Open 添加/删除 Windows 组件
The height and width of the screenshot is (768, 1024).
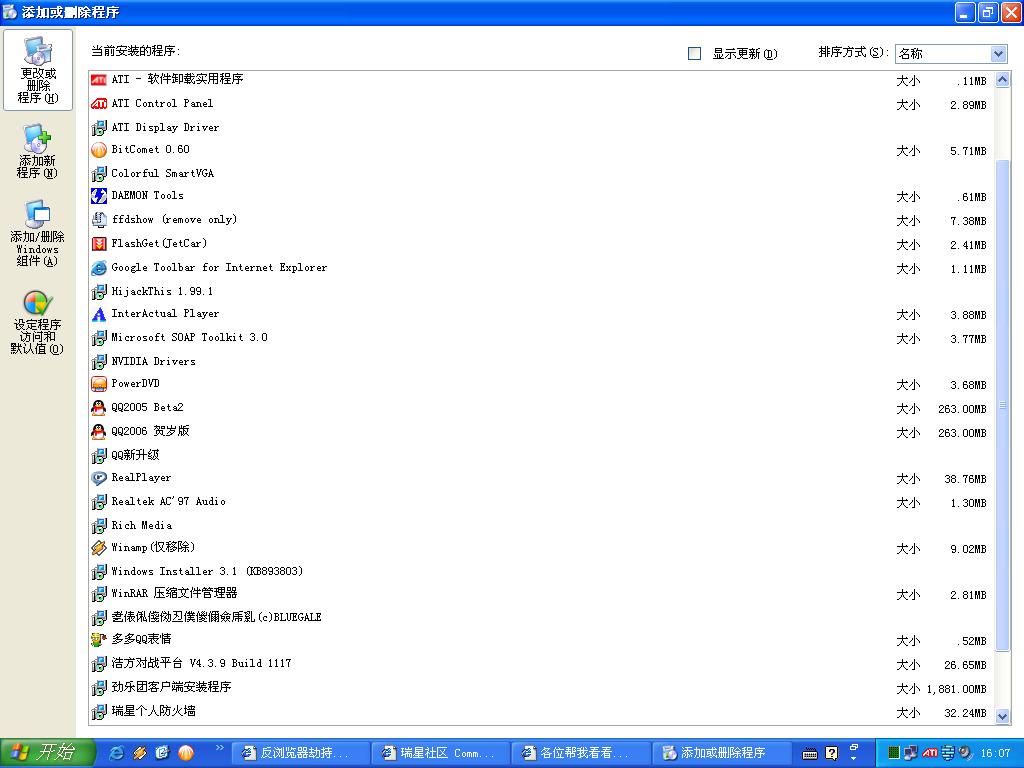point(37,233)
